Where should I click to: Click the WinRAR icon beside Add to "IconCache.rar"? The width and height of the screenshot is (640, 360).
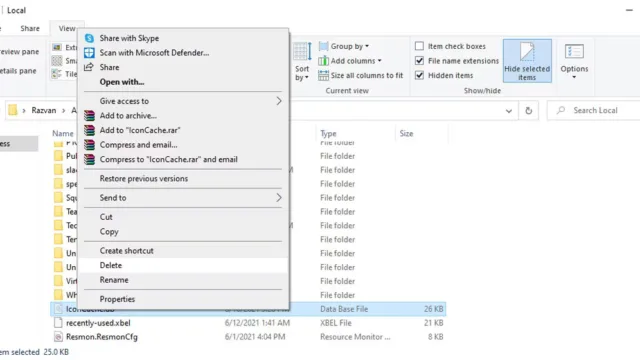pyautogui.click(x=89, y=131)
